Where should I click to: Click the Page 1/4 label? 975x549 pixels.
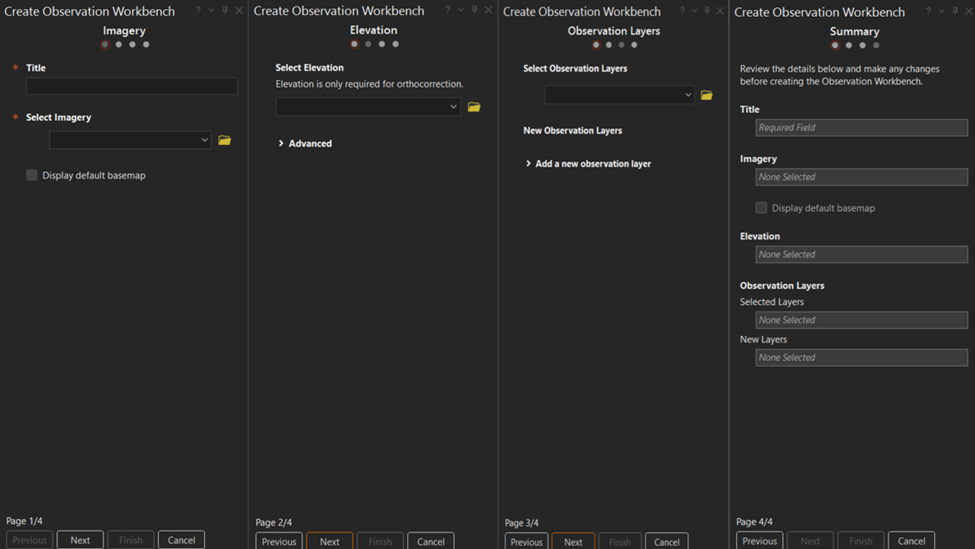(24, 521)
